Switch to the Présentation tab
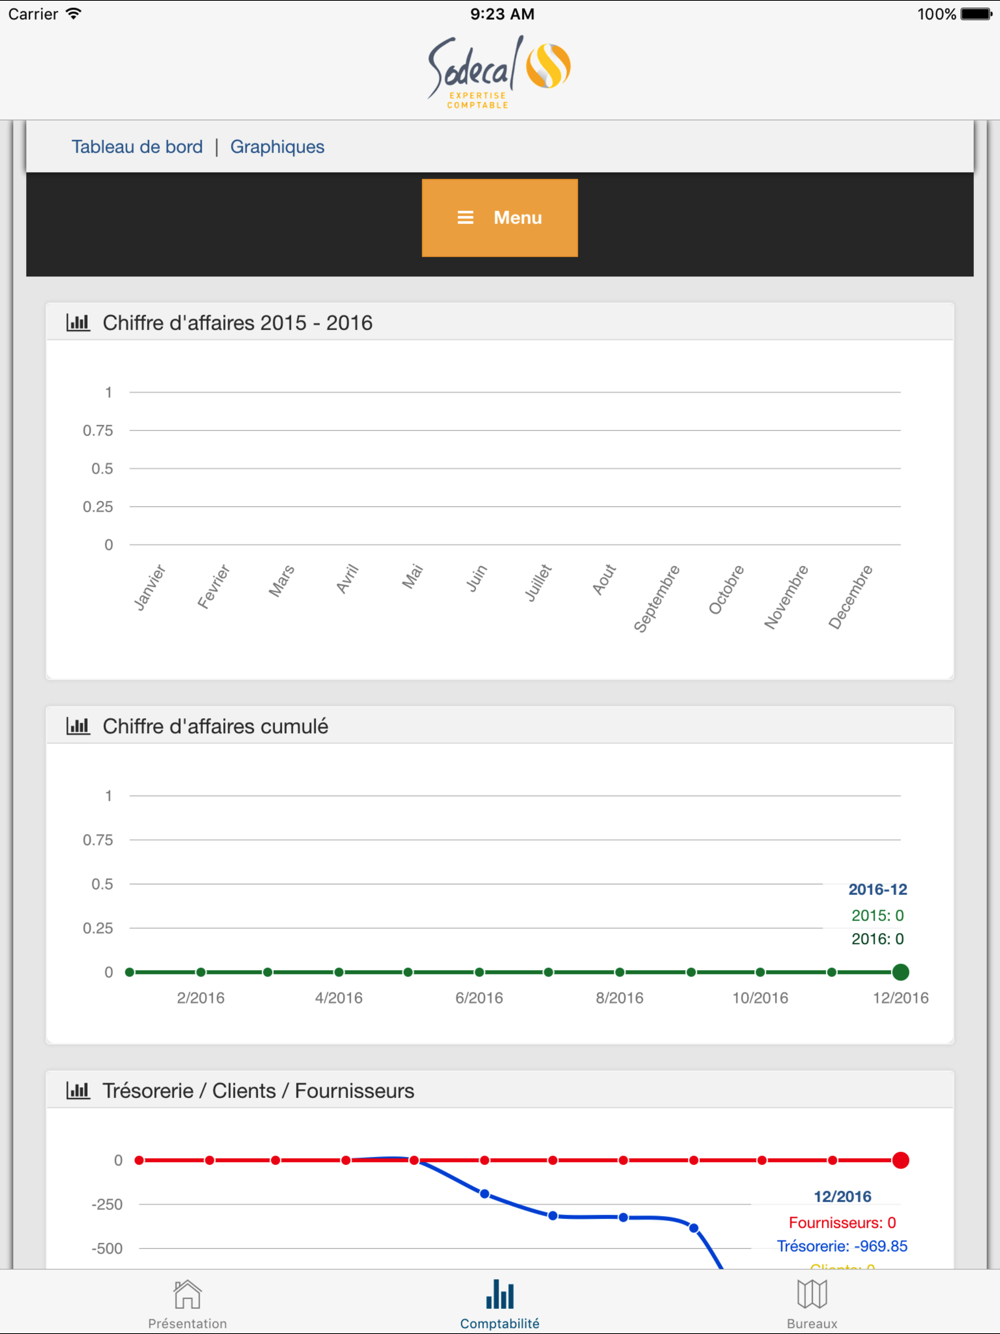The height and width of the screenshot is (1334, 1000). coord(187,1303)
